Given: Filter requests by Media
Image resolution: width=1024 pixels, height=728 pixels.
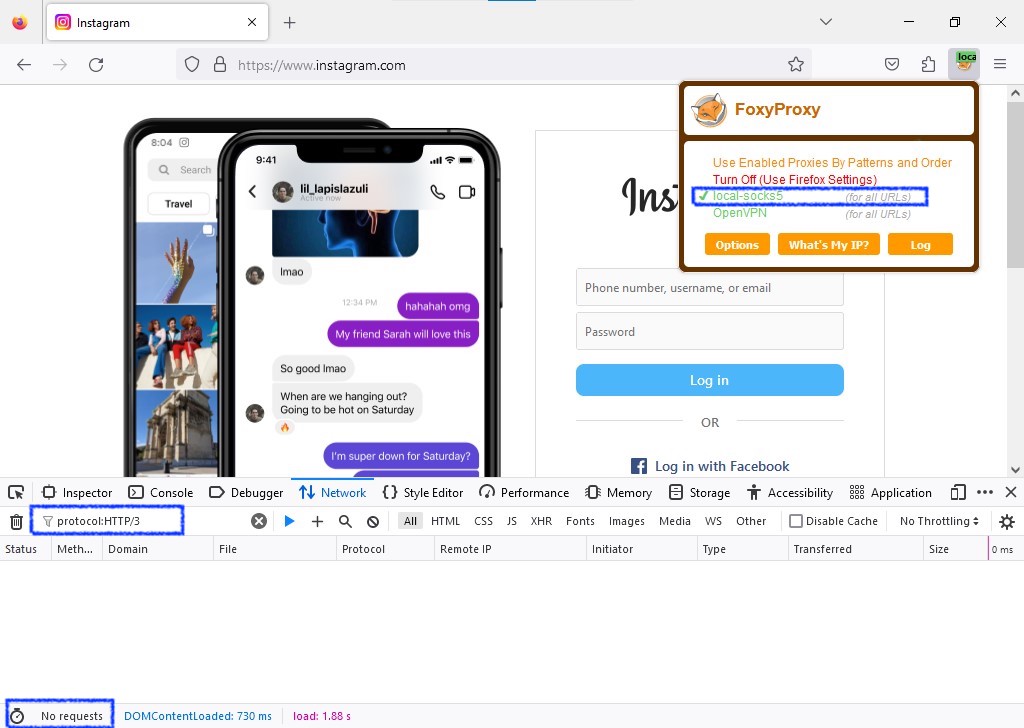Looking at the screenshot, I should tap(675, 521).
